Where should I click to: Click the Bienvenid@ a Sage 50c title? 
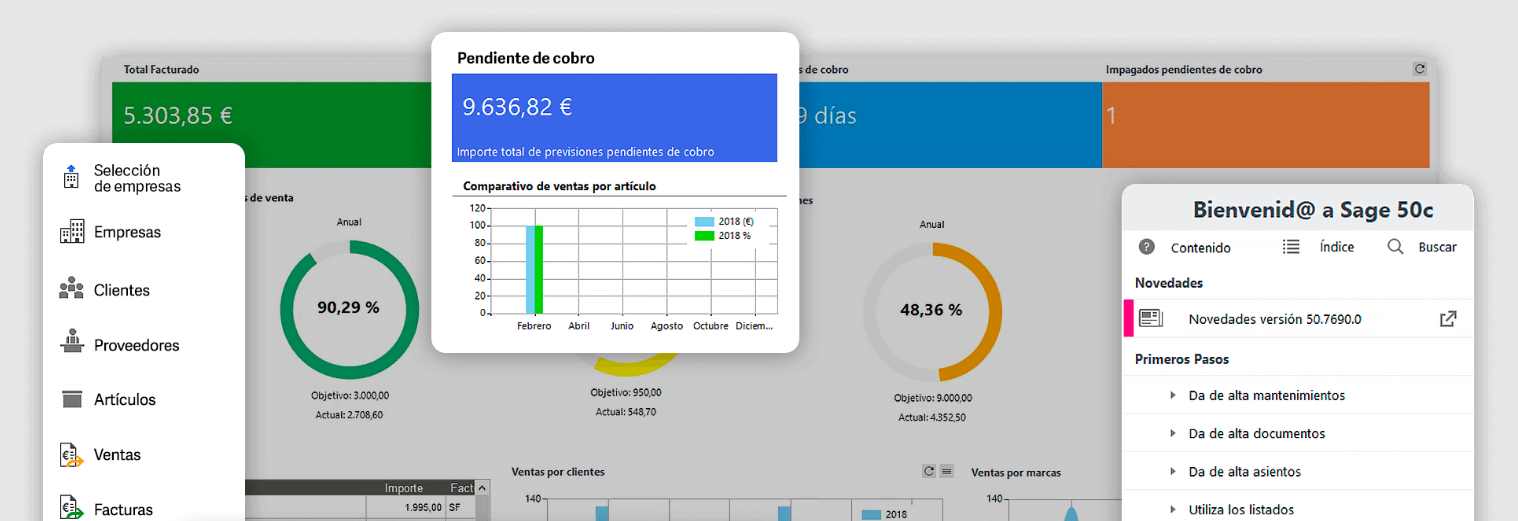[x=1313, y=210]
